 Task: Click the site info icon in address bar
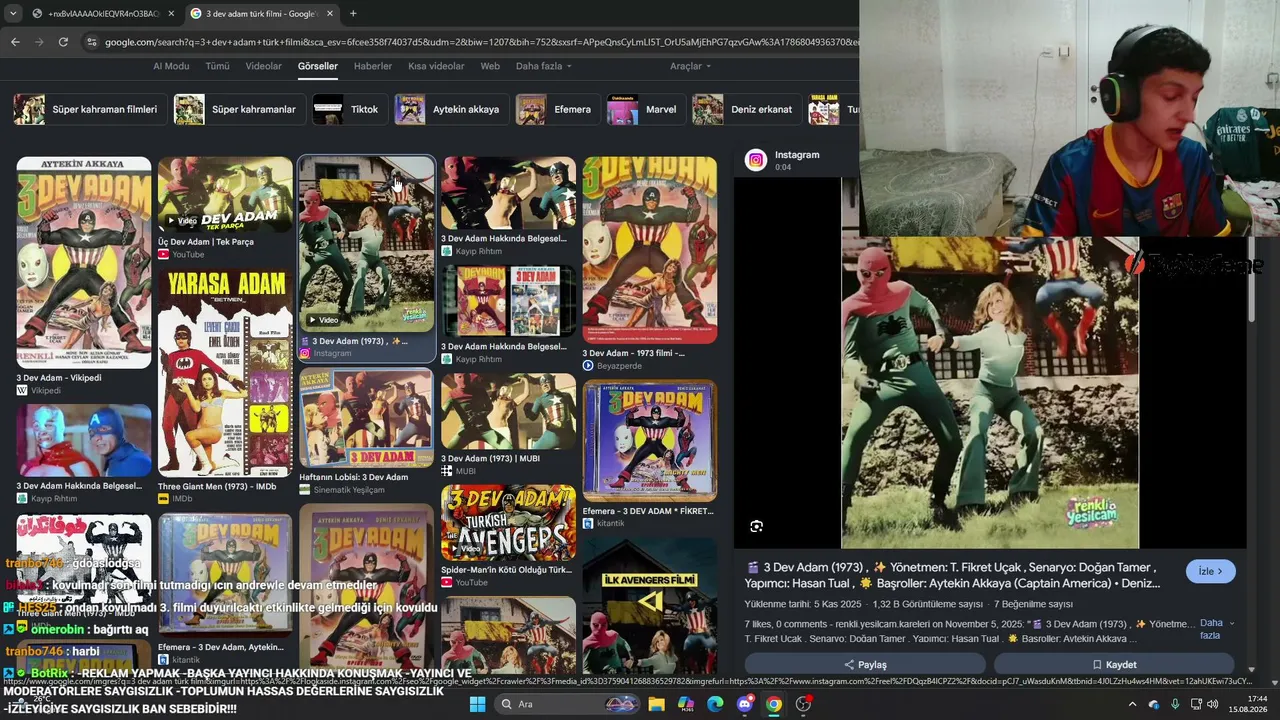92,42
